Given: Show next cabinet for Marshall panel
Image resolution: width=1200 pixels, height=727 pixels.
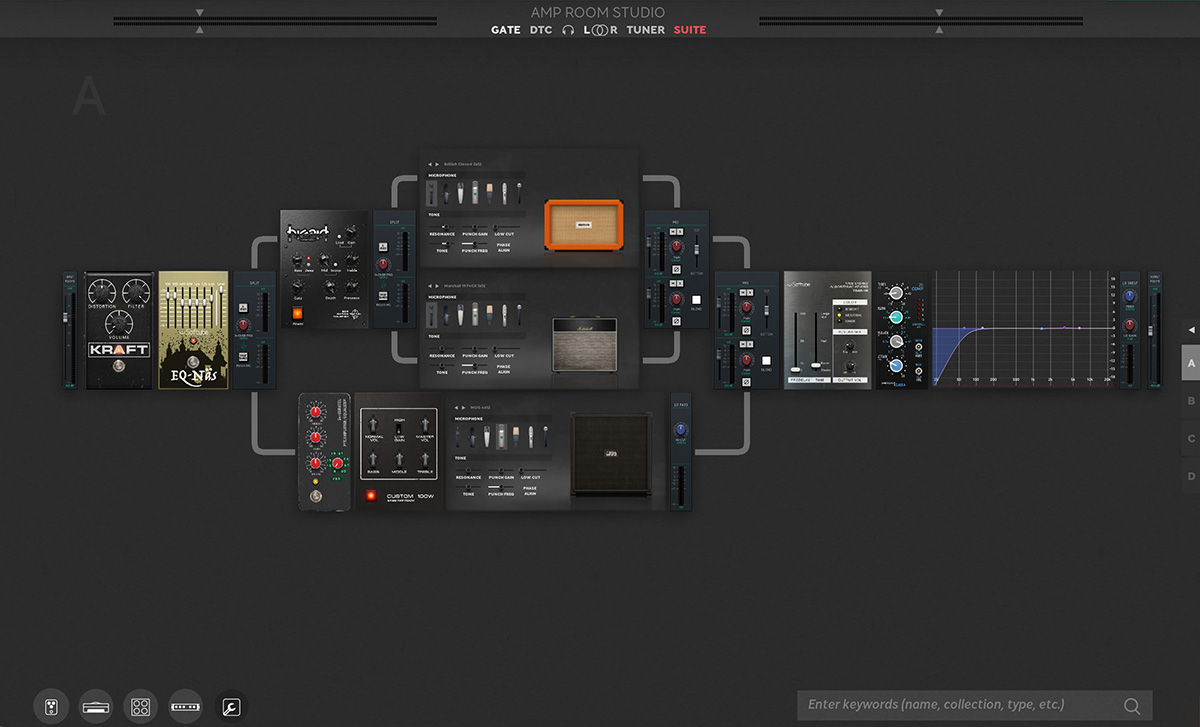Looking at the screenshot, I should tap(439, 285).
